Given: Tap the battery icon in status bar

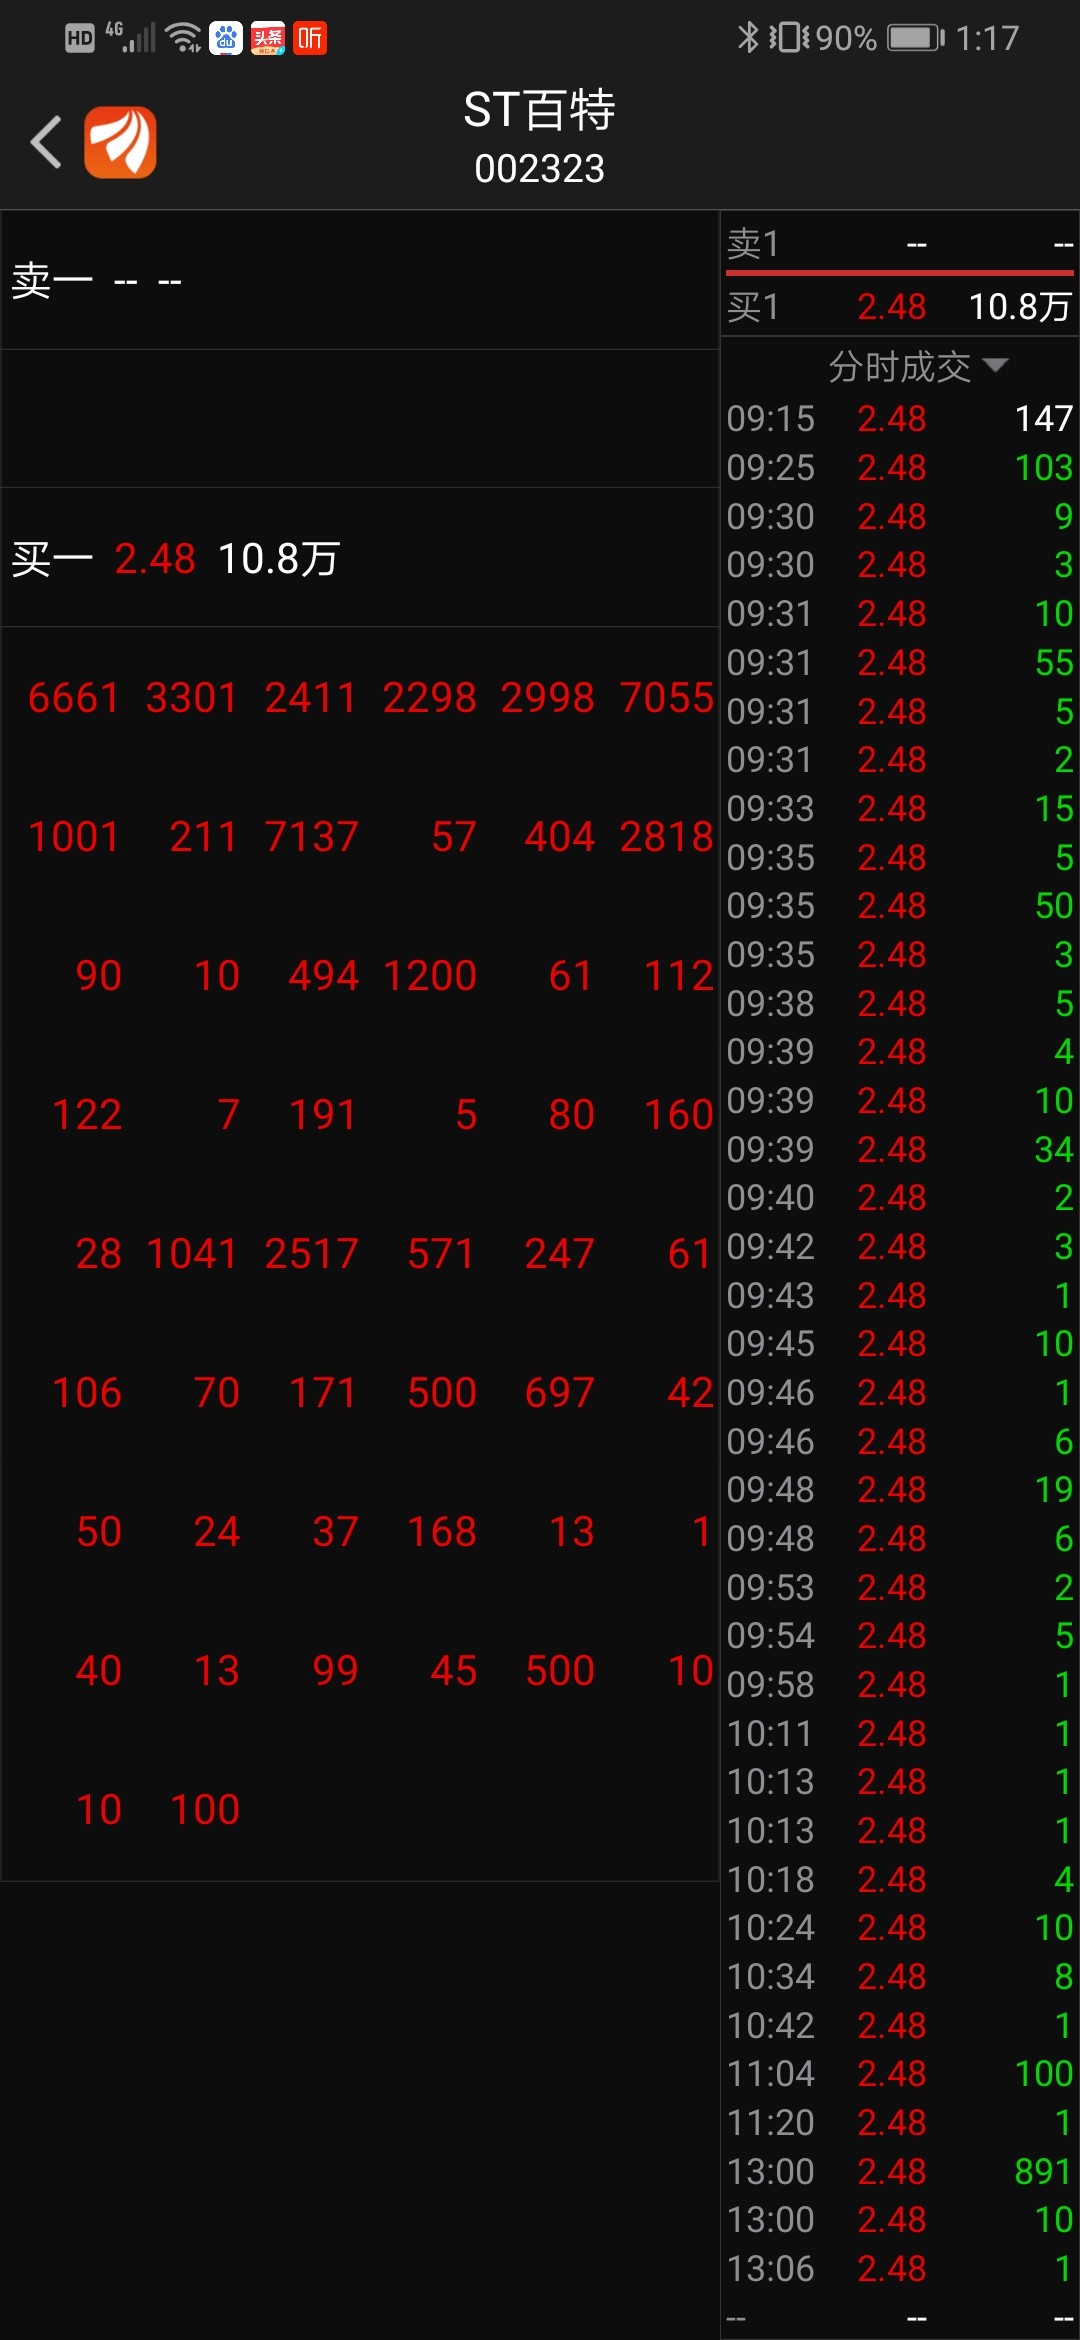Looking at the screenshot, I should (x=916, y=38).
